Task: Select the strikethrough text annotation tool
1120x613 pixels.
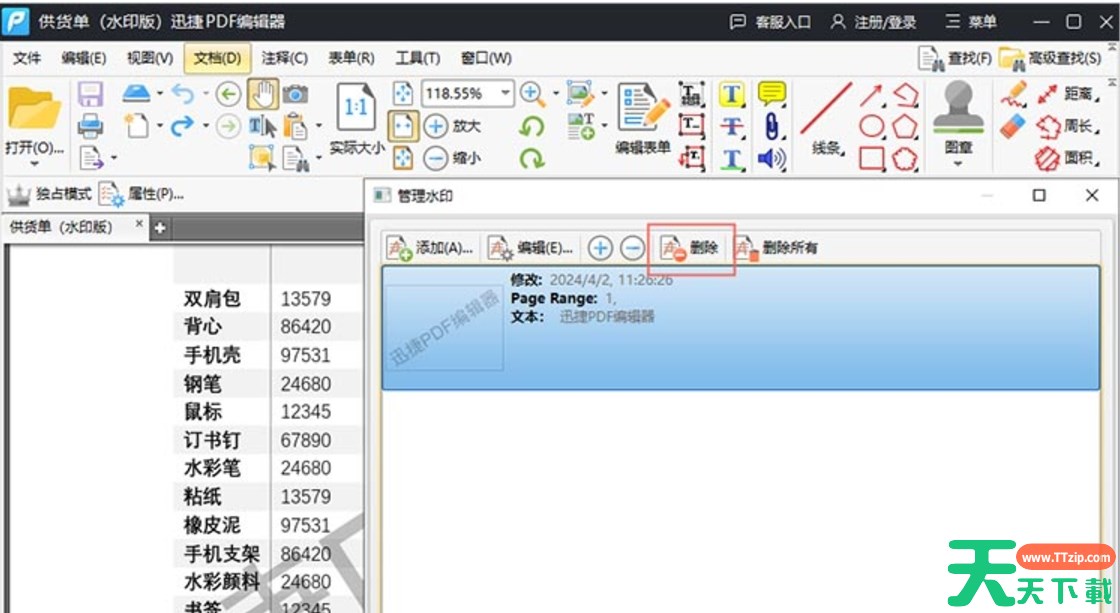Action: pos(730,127)
